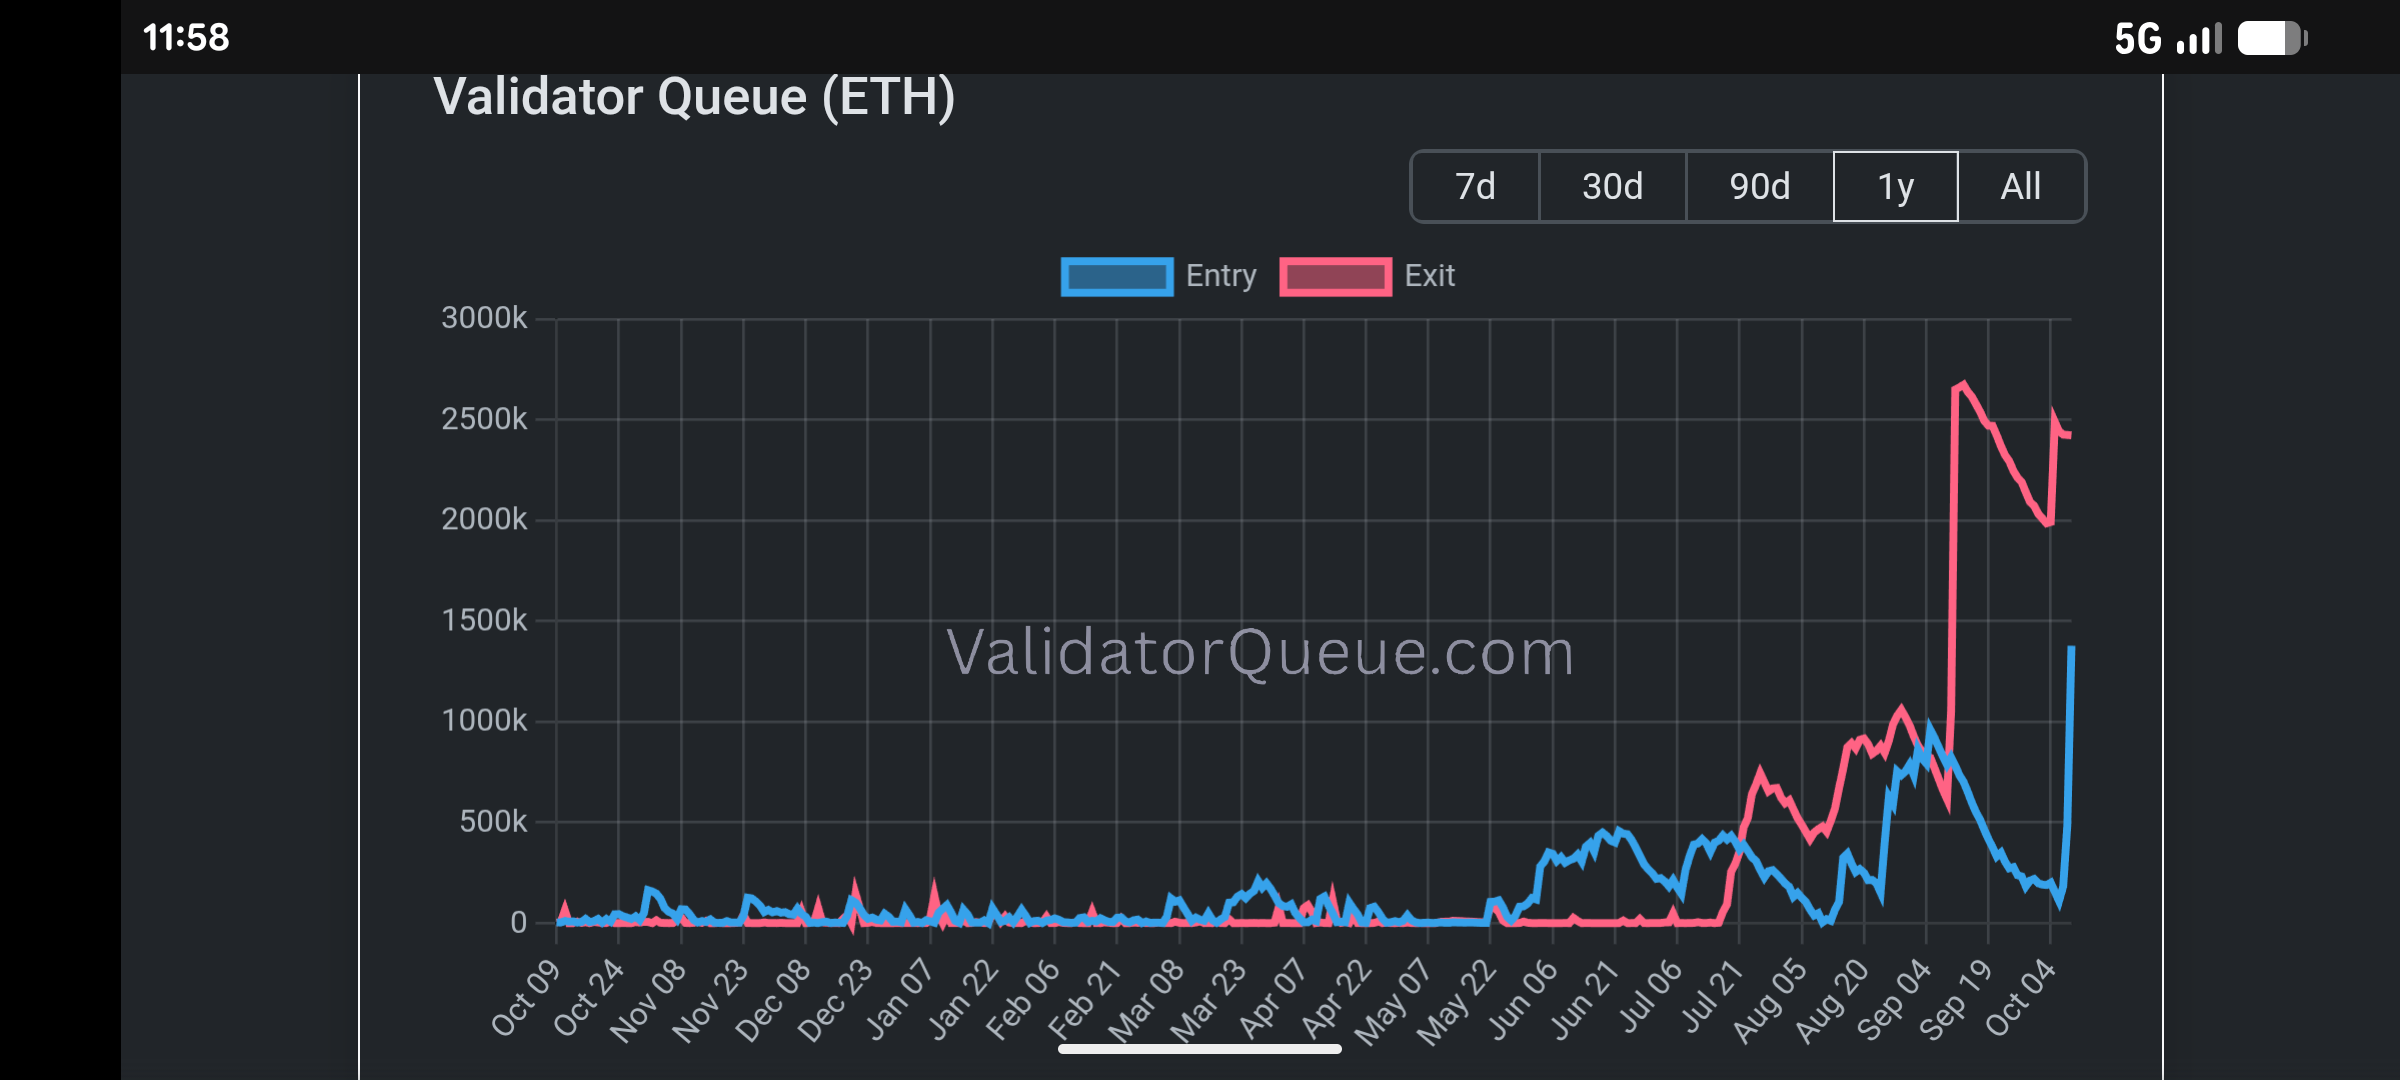Tap the 11:58 clock in status bar
Image resolution: width=2400 pixels, height=1080 pixels.
pos(186,38)
